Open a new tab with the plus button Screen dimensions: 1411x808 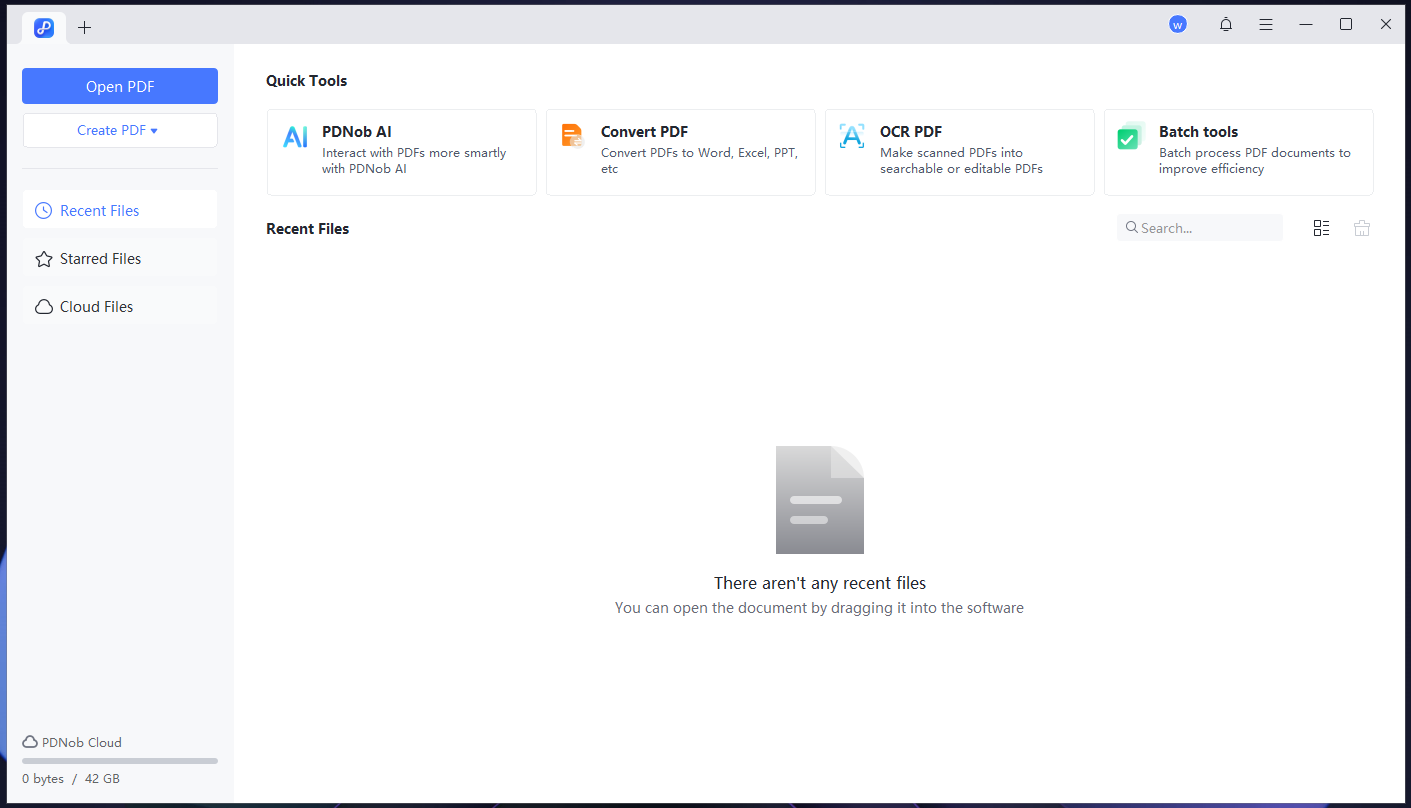85,28
